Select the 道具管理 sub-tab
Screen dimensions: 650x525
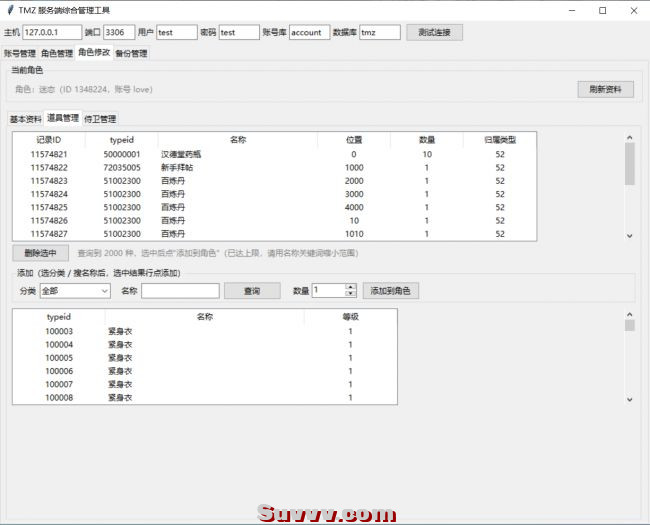tap(63, 118)
